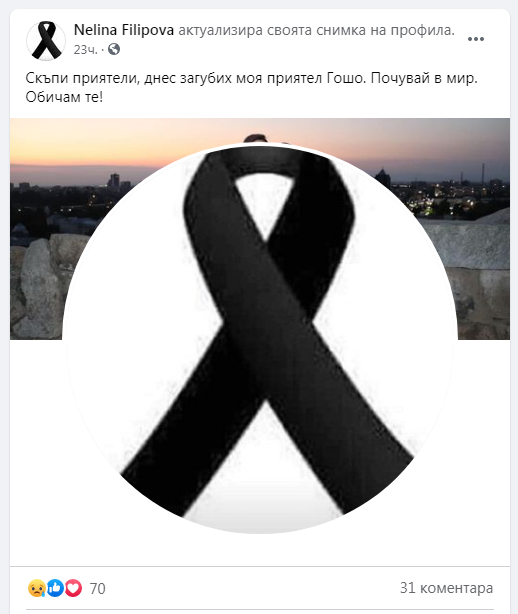Click the tall building on the left skyline

click(x=114, y=181)
